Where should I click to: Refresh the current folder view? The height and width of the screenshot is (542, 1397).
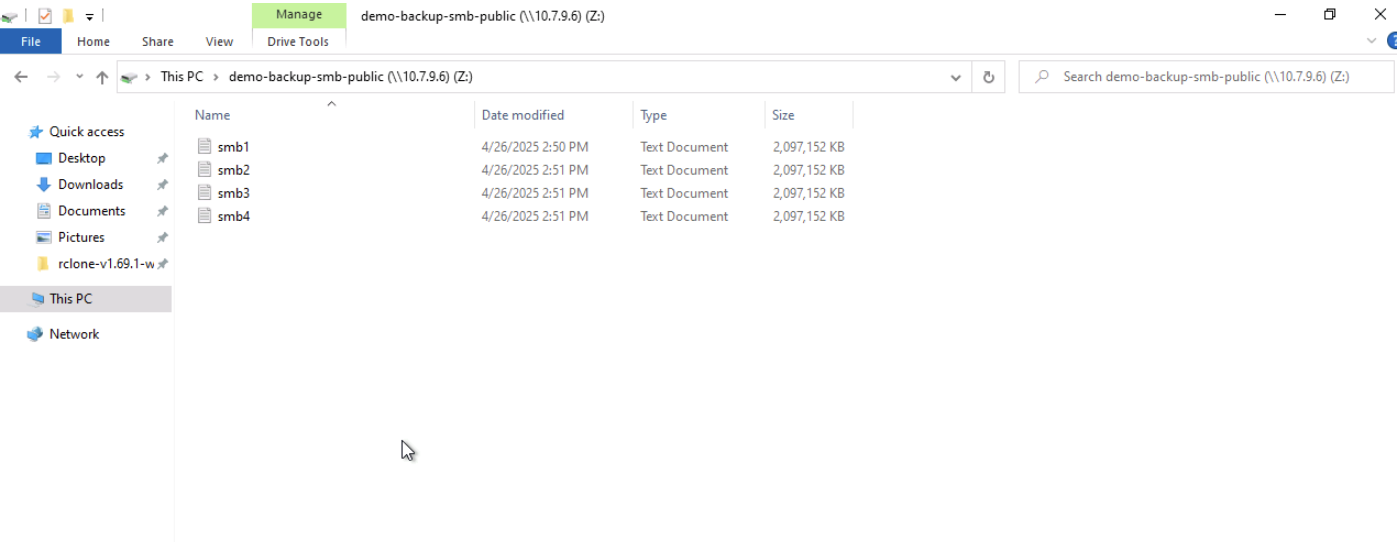[x=989, y=77]
